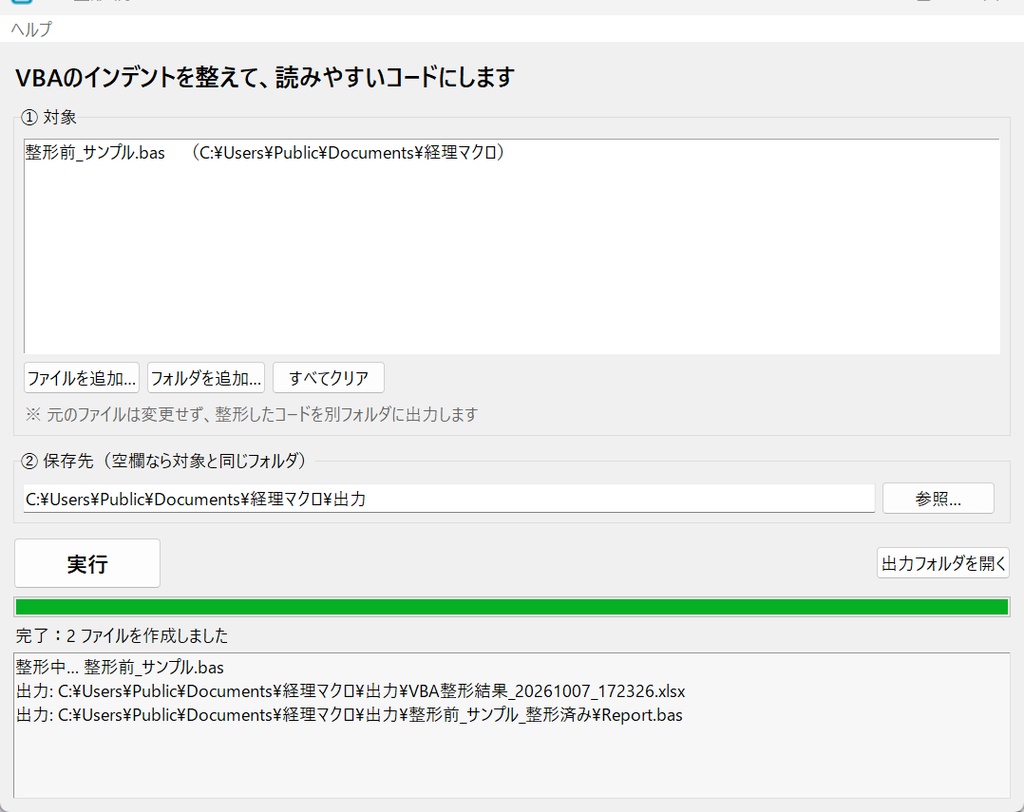Click log line ending 整形済み¥Report.bas

pyautogui.click(x=349, y=715)
